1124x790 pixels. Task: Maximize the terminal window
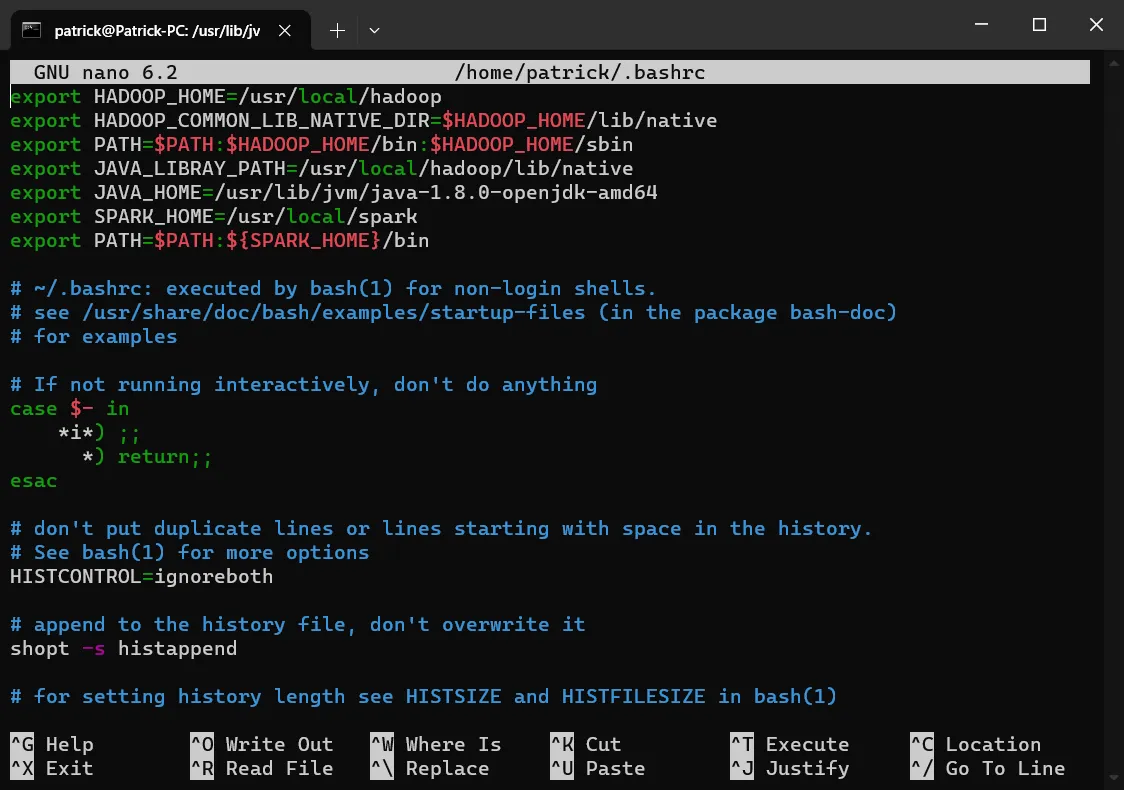click(x=1039, y=24)
